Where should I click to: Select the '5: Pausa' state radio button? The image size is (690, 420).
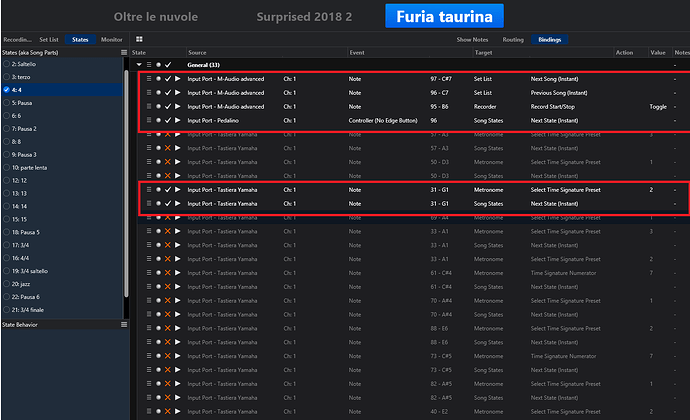7,103
